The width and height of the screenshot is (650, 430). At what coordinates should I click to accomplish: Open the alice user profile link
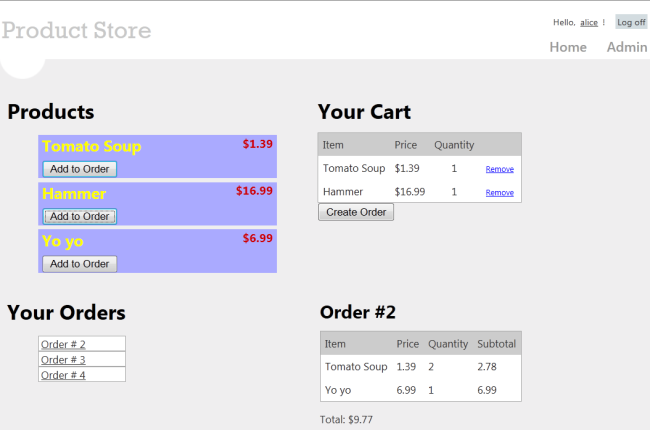(x=589, y=23)
